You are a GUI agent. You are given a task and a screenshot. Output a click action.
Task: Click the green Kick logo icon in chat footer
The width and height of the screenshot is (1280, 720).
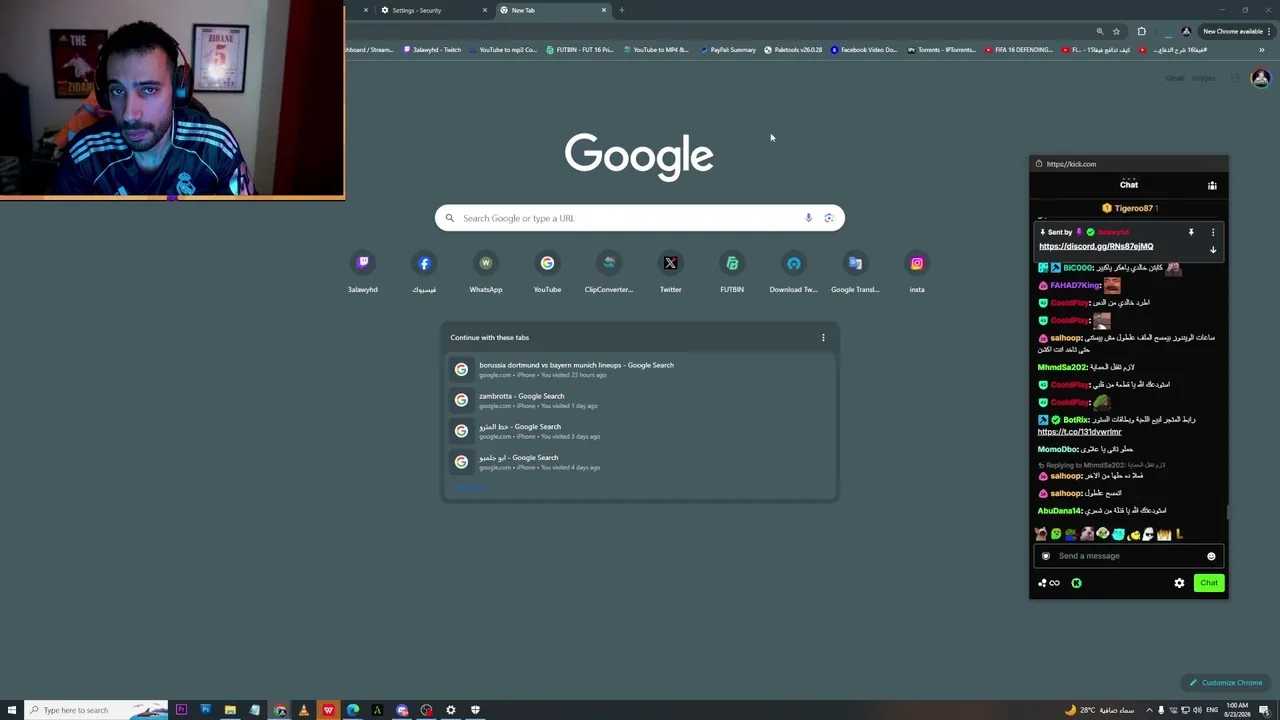tap(1076, 583)
